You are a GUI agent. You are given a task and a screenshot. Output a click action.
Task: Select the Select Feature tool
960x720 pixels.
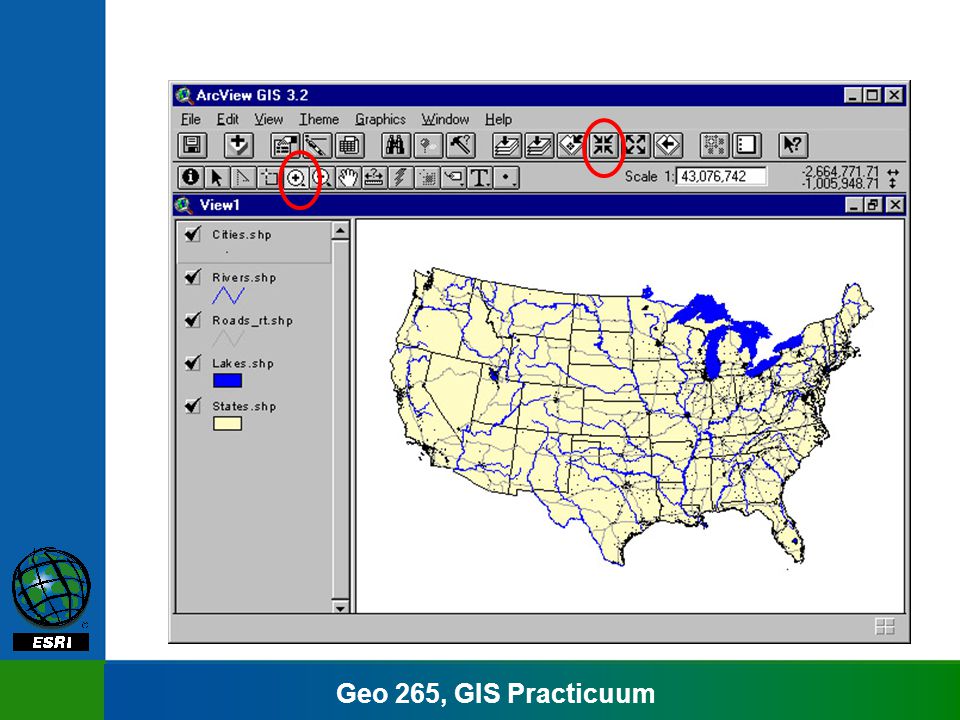269,178
